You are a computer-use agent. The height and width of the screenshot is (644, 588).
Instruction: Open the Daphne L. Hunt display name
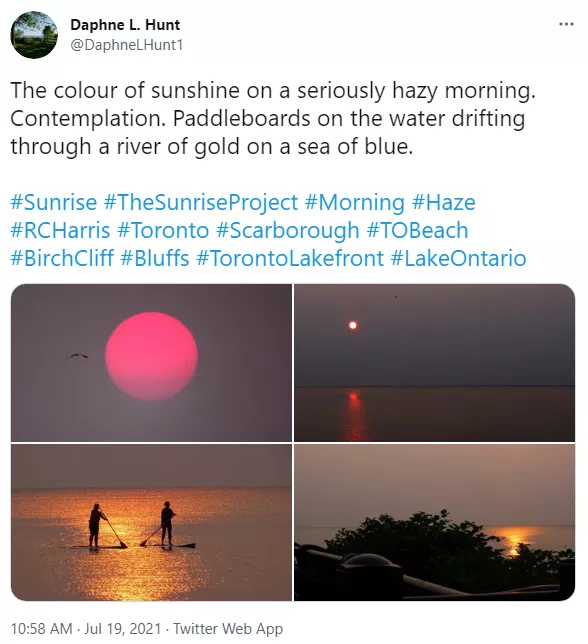click(125, 25)
